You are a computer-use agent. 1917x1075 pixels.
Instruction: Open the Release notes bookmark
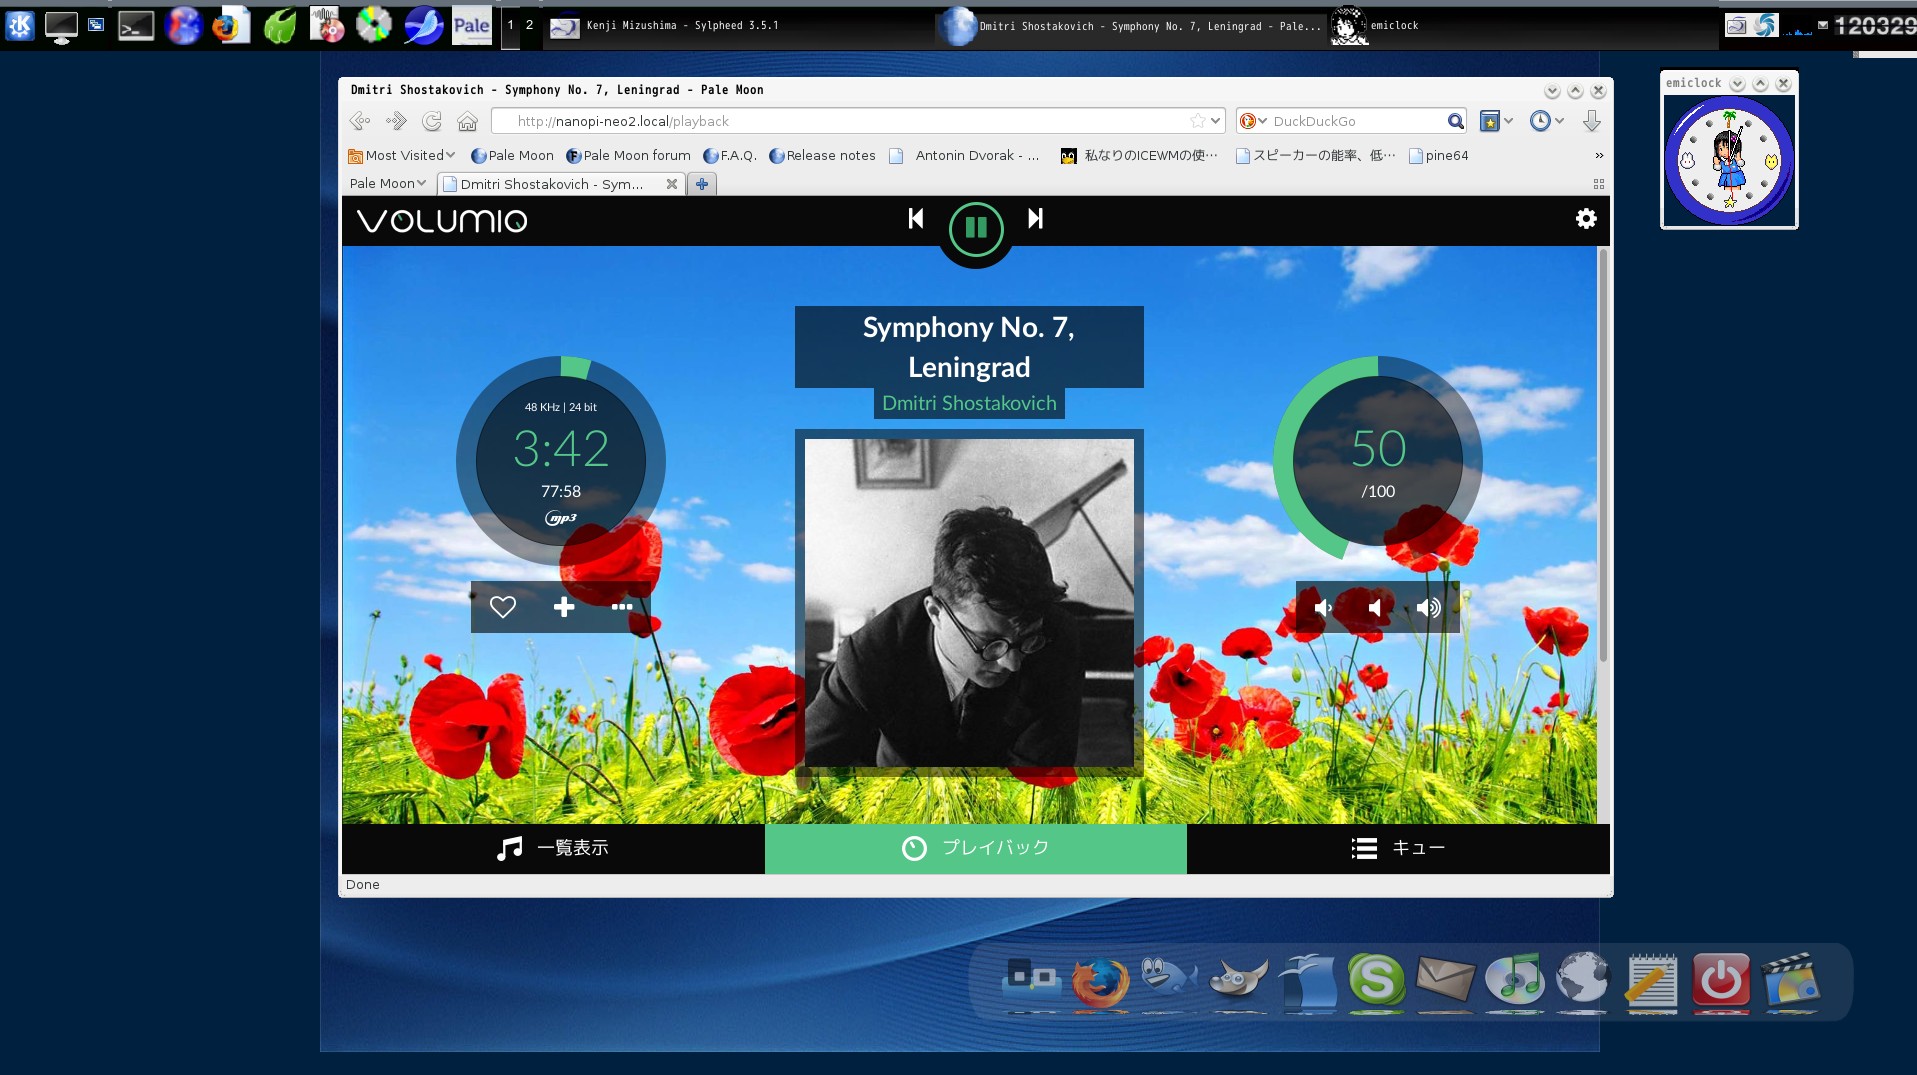pos(822,155)
